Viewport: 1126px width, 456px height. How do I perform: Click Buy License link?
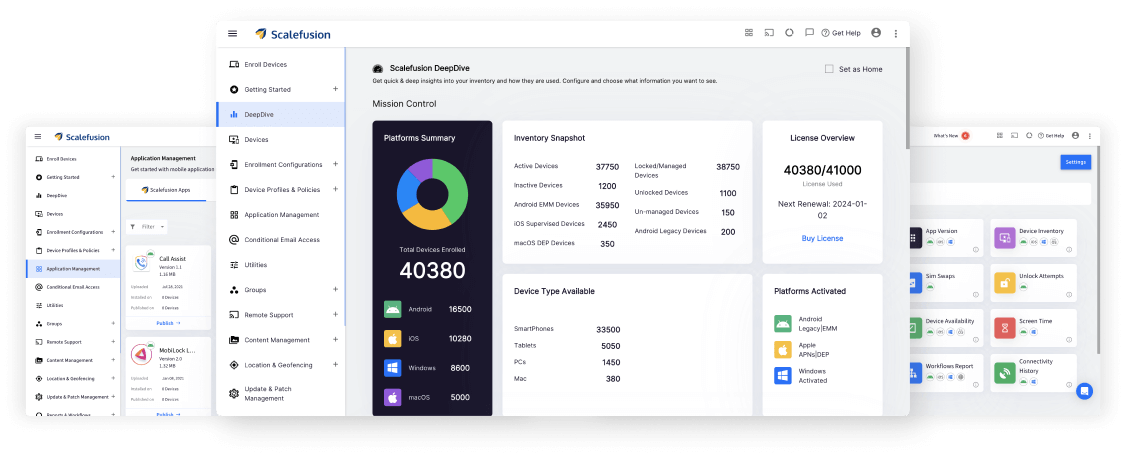click(822, 238)
